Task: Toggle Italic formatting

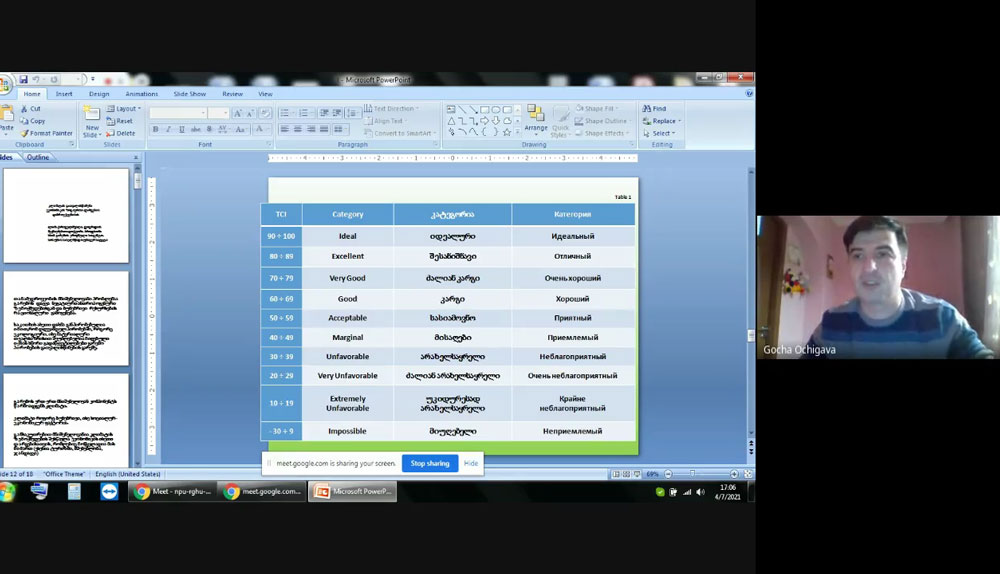Action: (167, 129)
